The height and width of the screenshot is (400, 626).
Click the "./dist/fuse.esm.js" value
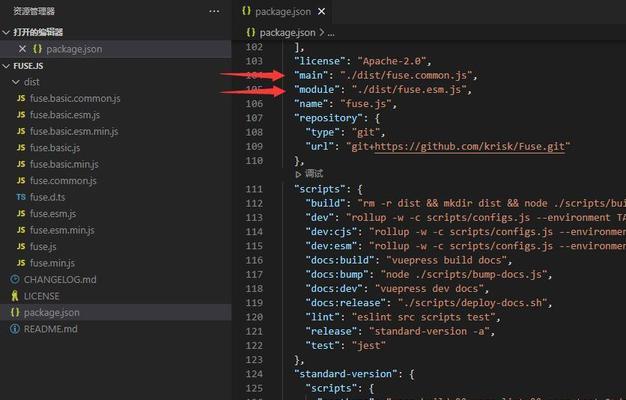tap(409, 89)
